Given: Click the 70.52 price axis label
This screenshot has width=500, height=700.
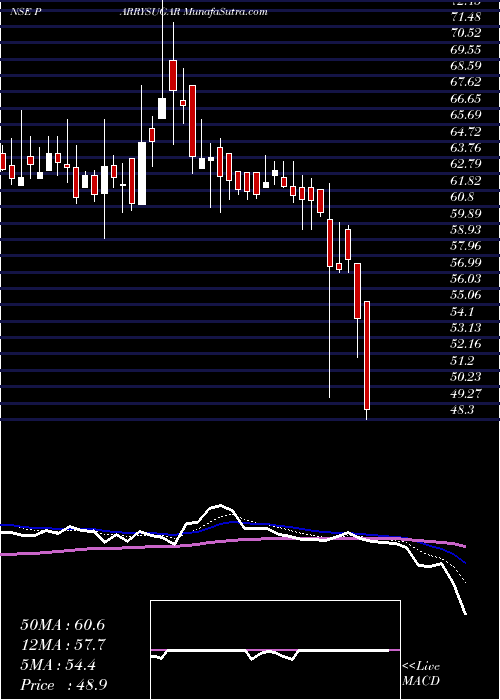Looking at the screenshot, I should click(x=466, y=33).
